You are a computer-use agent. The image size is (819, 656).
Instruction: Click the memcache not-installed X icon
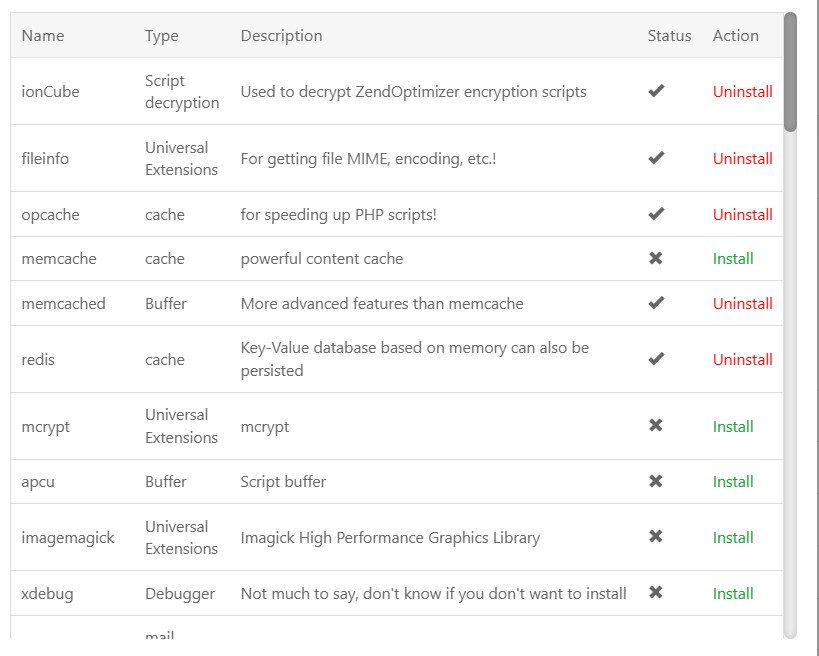(656, 258)
